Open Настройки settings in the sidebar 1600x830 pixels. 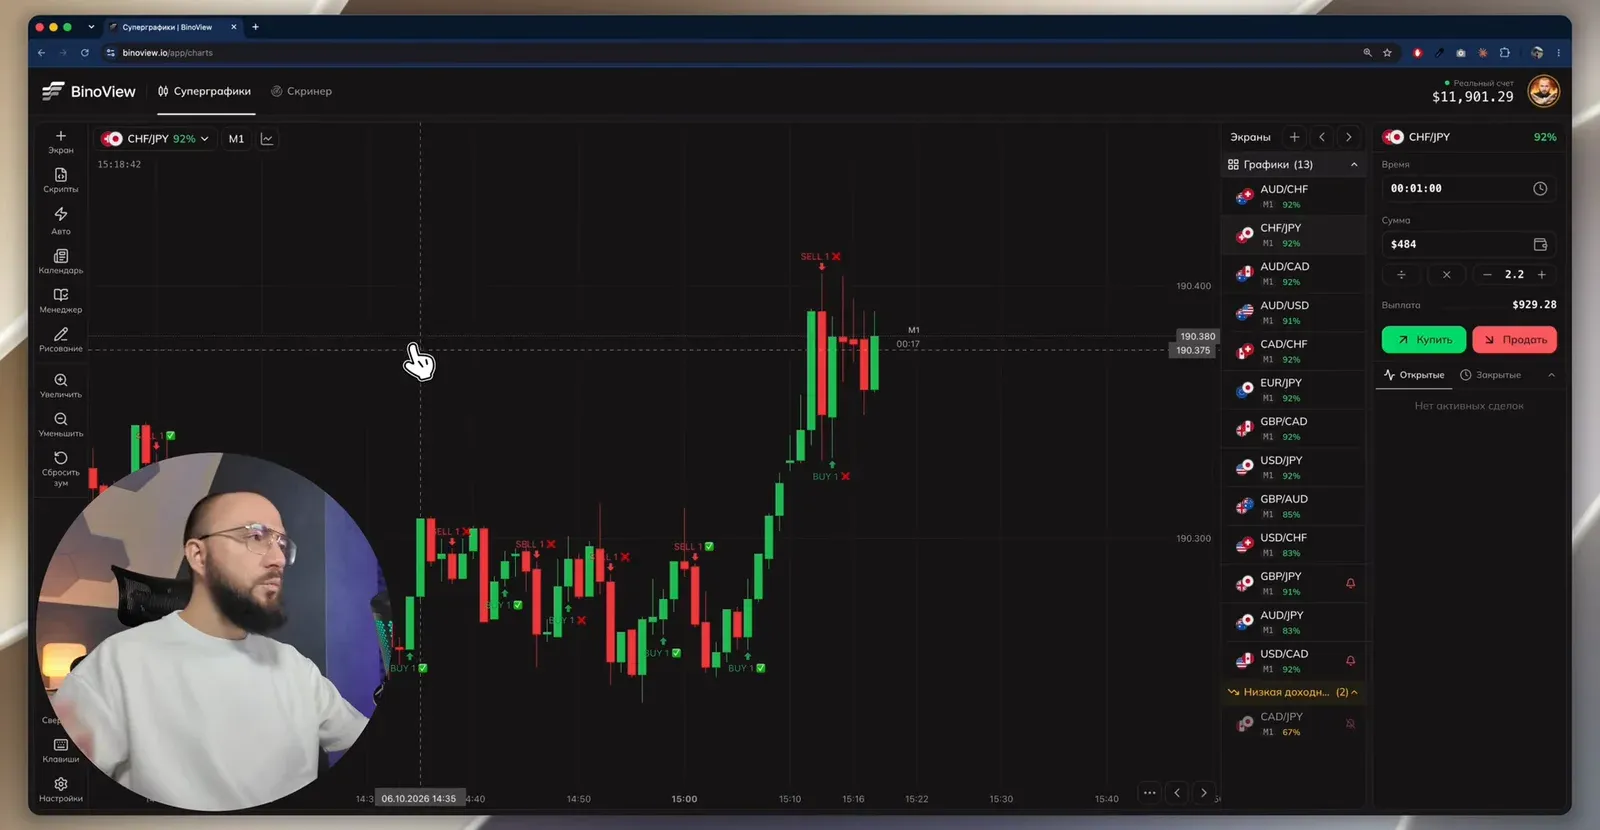tap(61, 789)
